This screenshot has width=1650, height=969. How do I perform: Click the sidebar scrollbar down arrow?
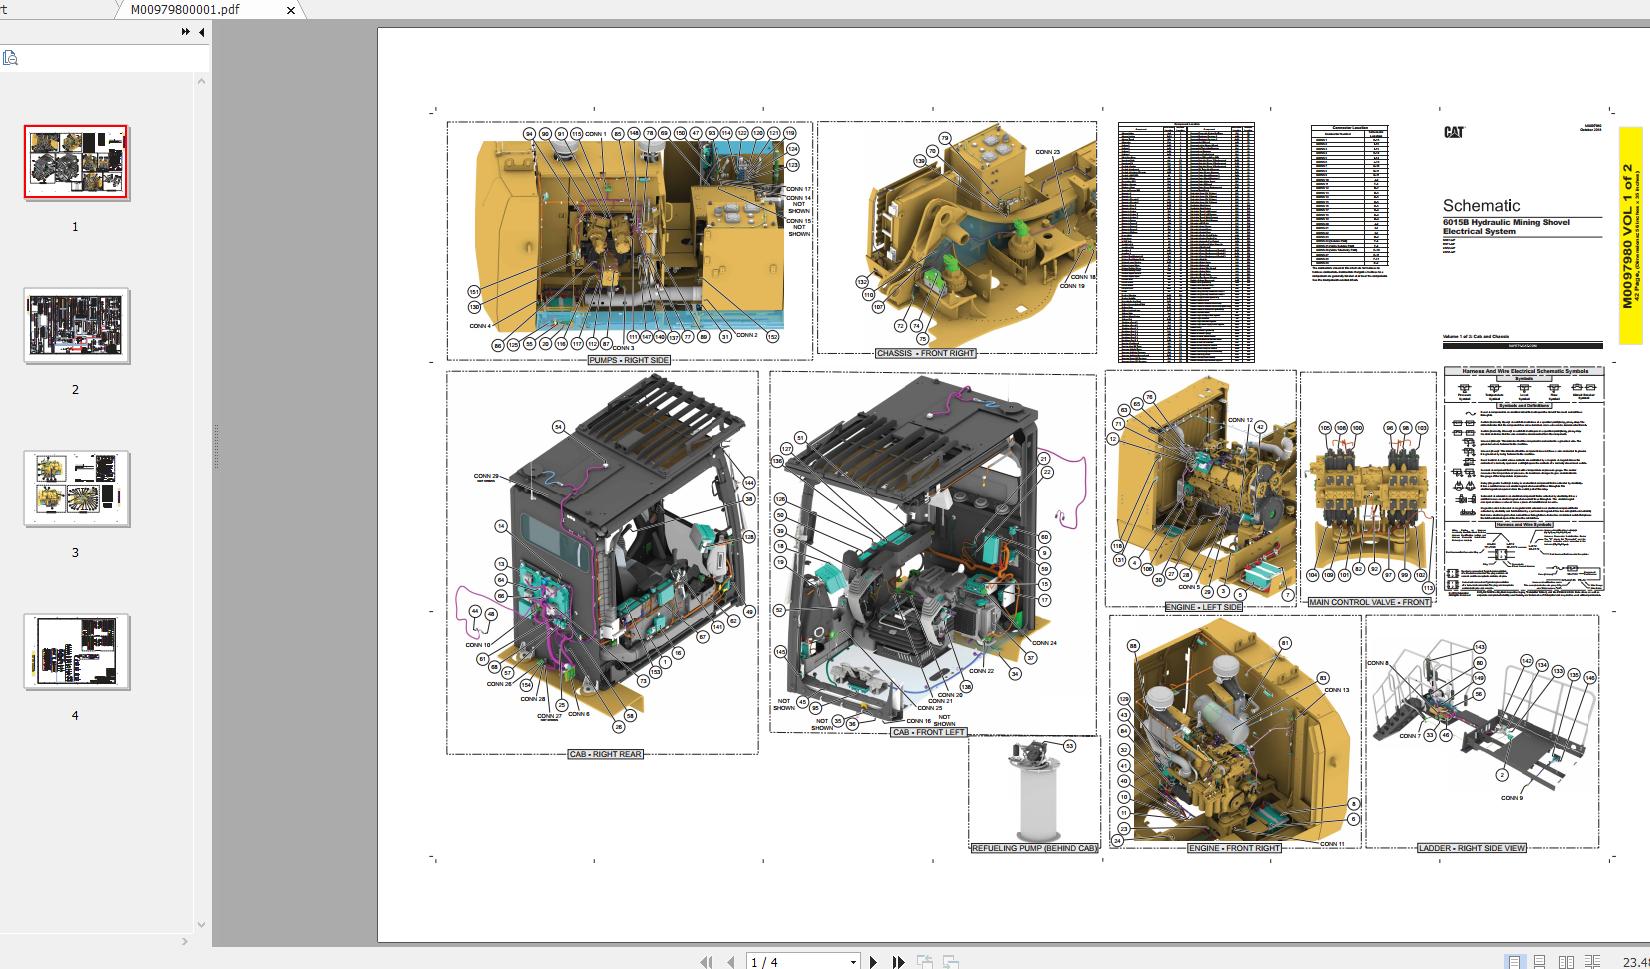200,925
